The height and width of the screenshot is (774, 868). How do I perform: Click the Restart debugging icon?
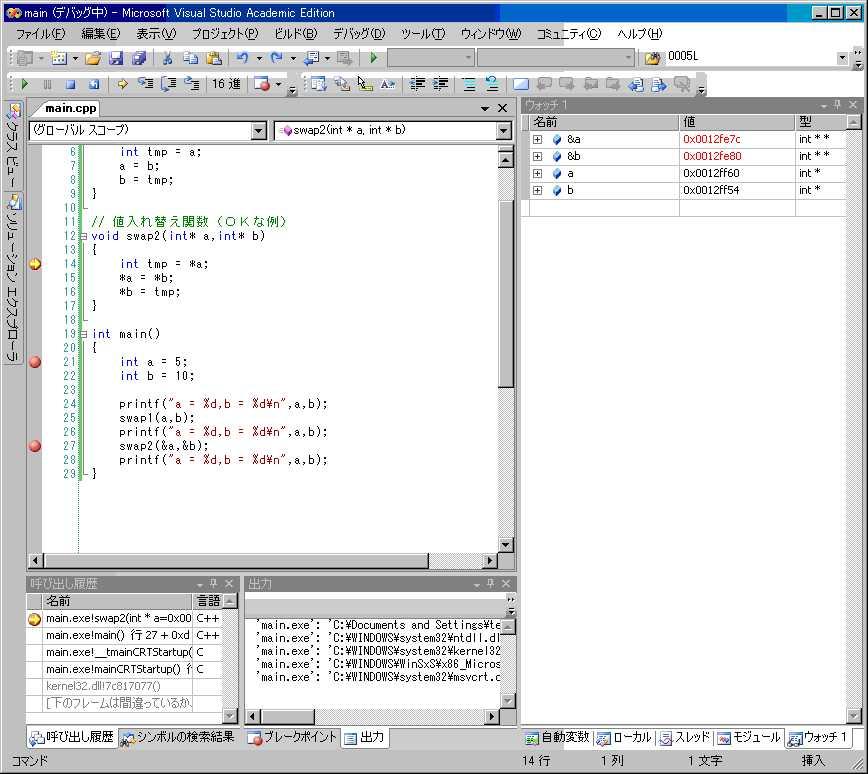pos(94,84)
